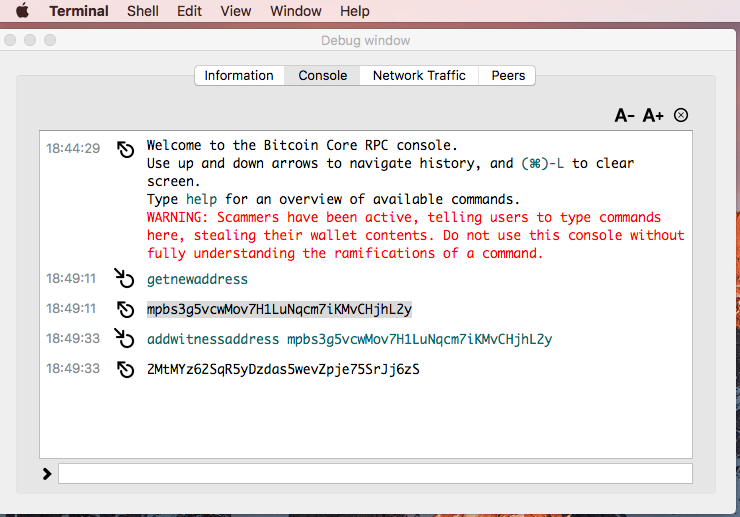
Task: Click the getnewaddress command text
Action: tap(197, 279)
